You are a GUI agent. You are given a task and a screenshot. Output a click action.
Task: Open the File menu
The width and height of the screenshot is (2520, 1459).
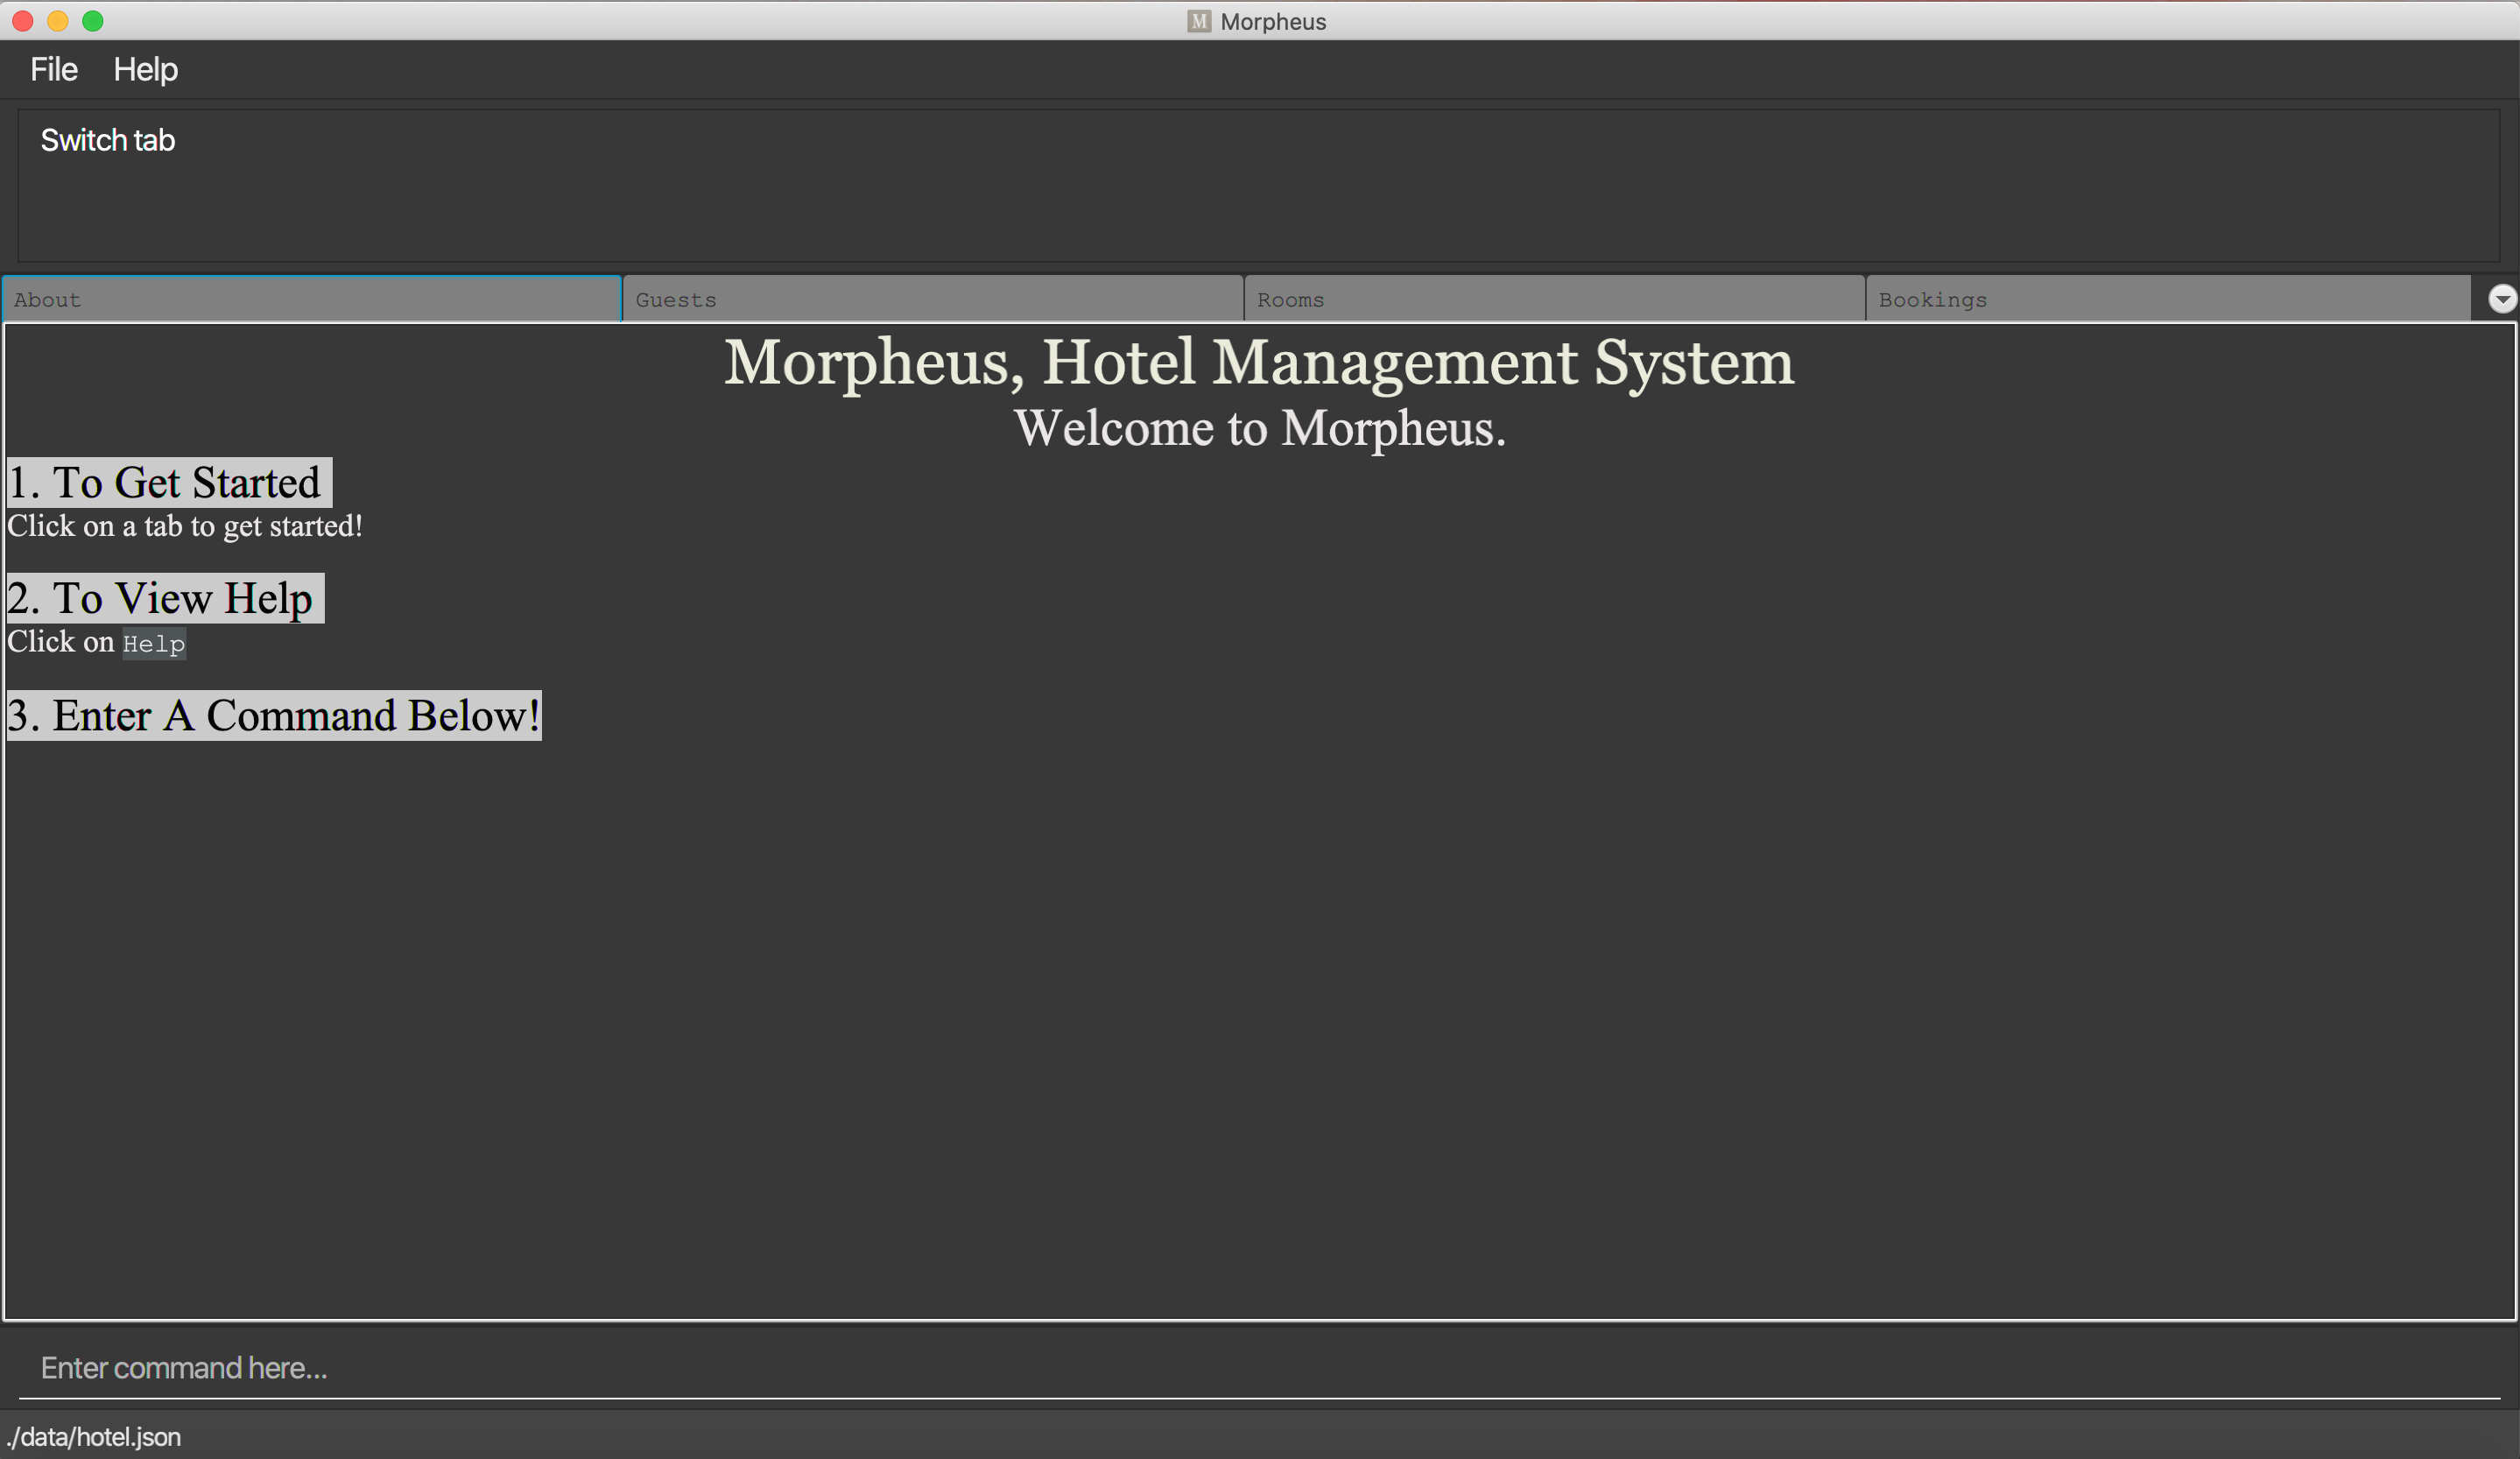click(x=53, y=69)
